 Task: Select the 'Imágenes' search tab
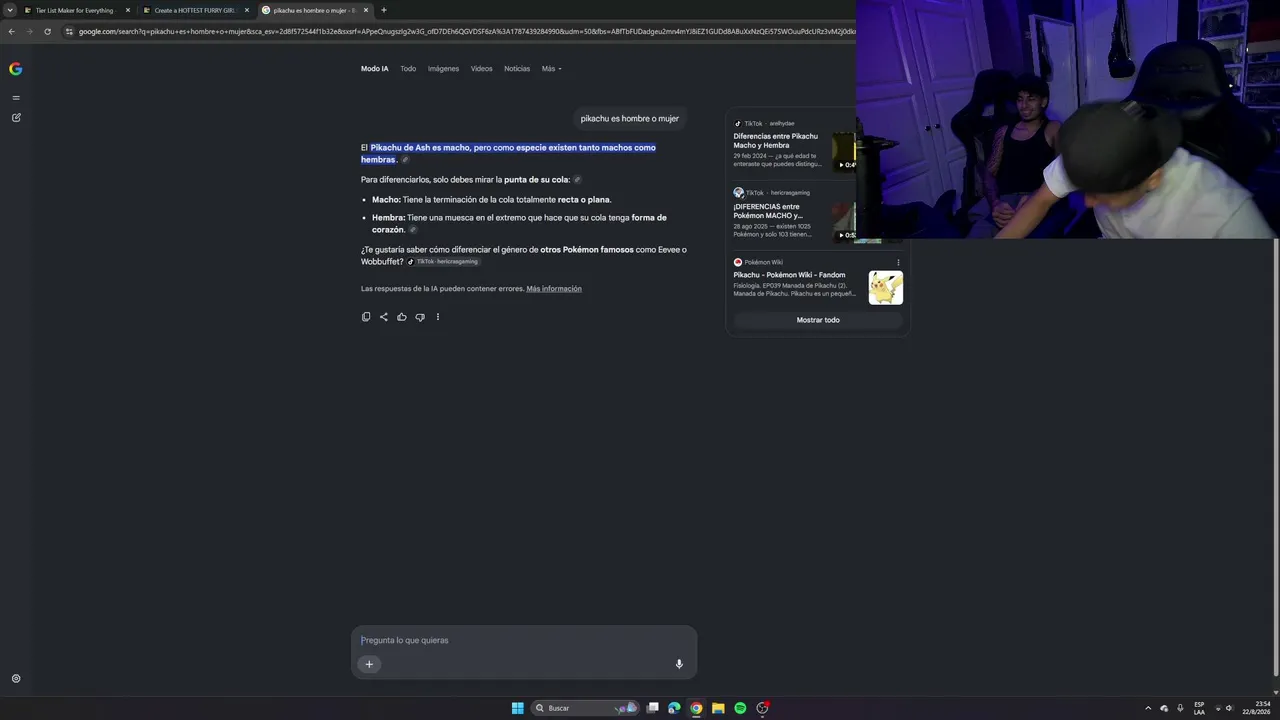pos(443,69)
